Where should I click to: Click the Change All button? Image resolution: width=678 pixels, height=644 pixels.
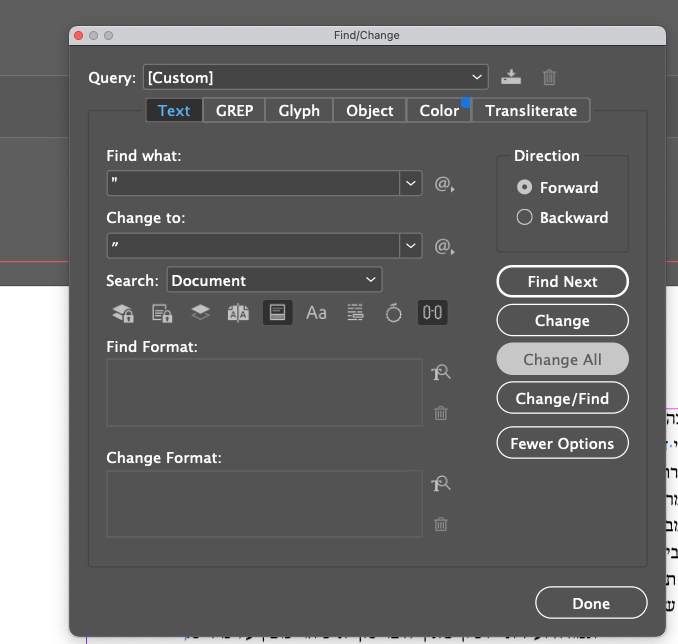[563, 359]
